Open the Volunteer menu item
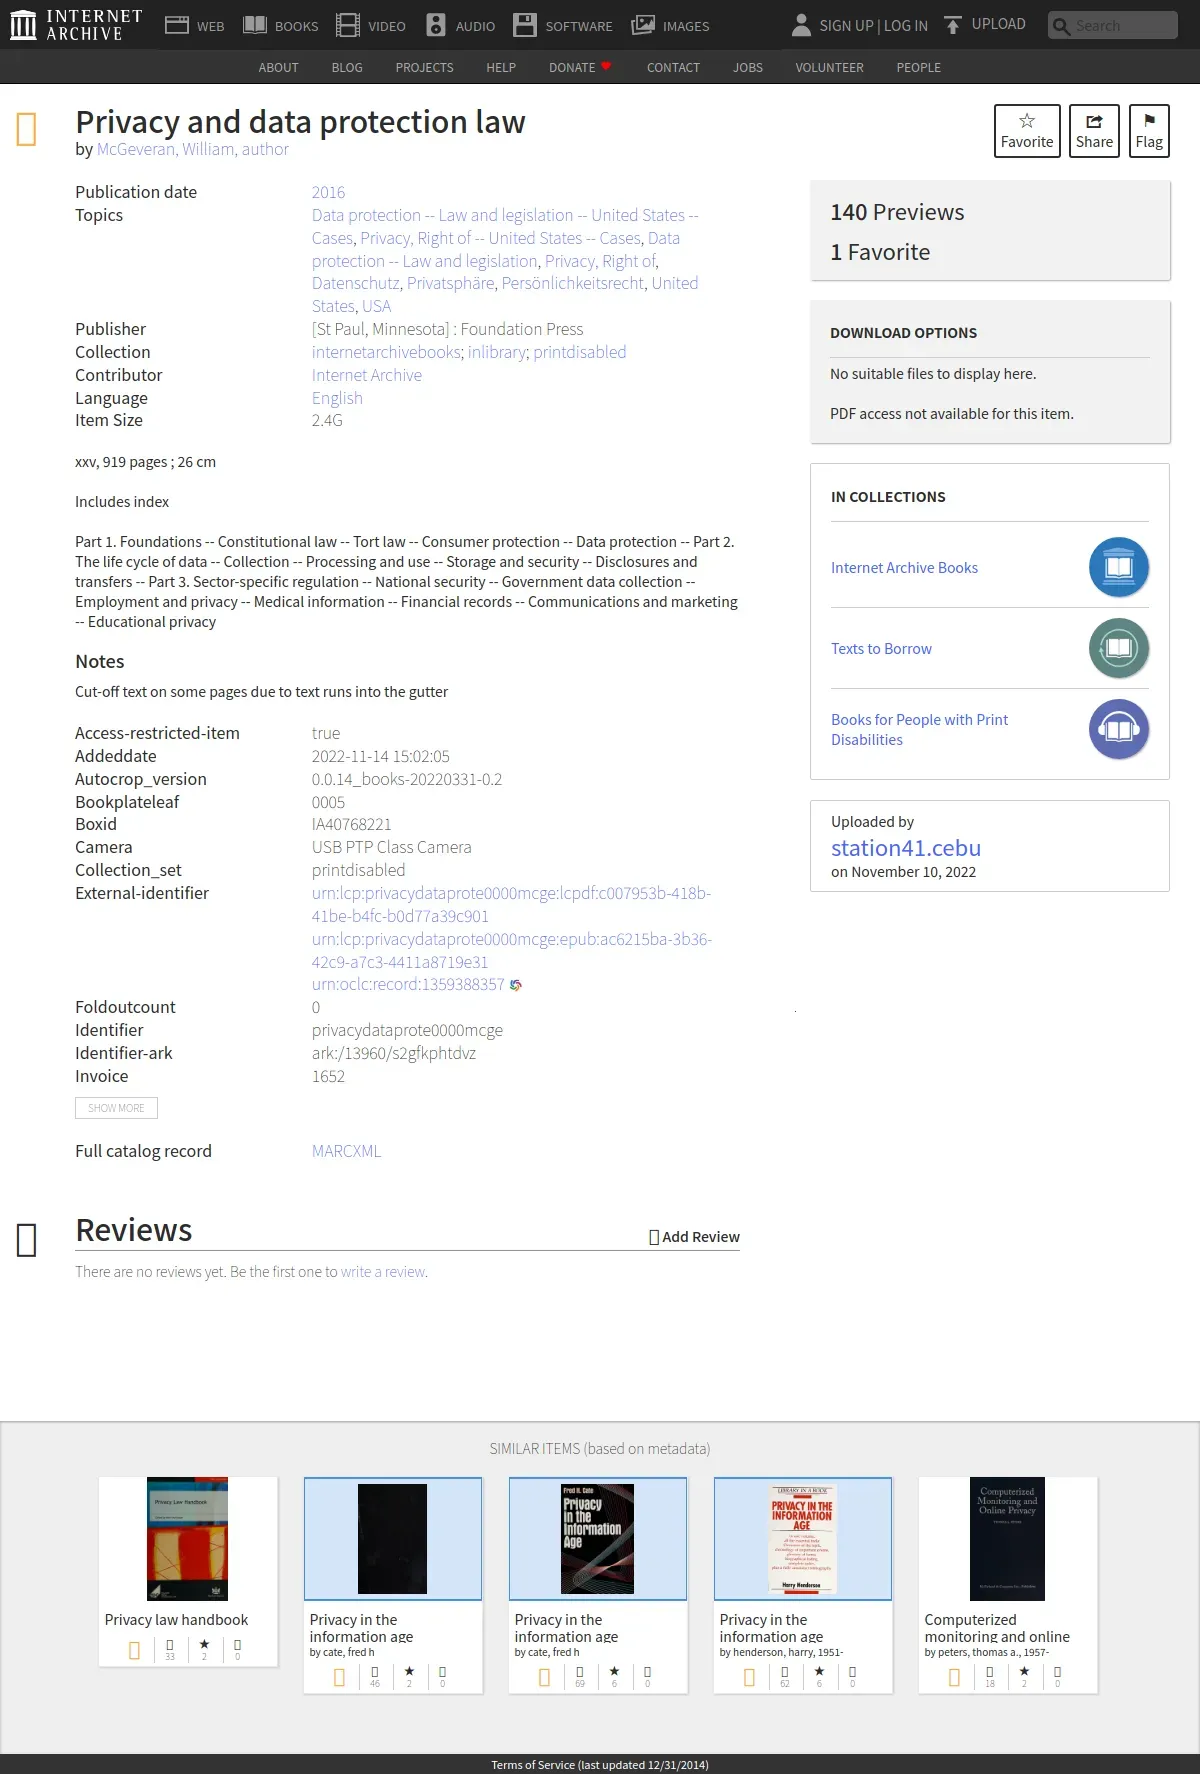 click(x=829, y=67)
